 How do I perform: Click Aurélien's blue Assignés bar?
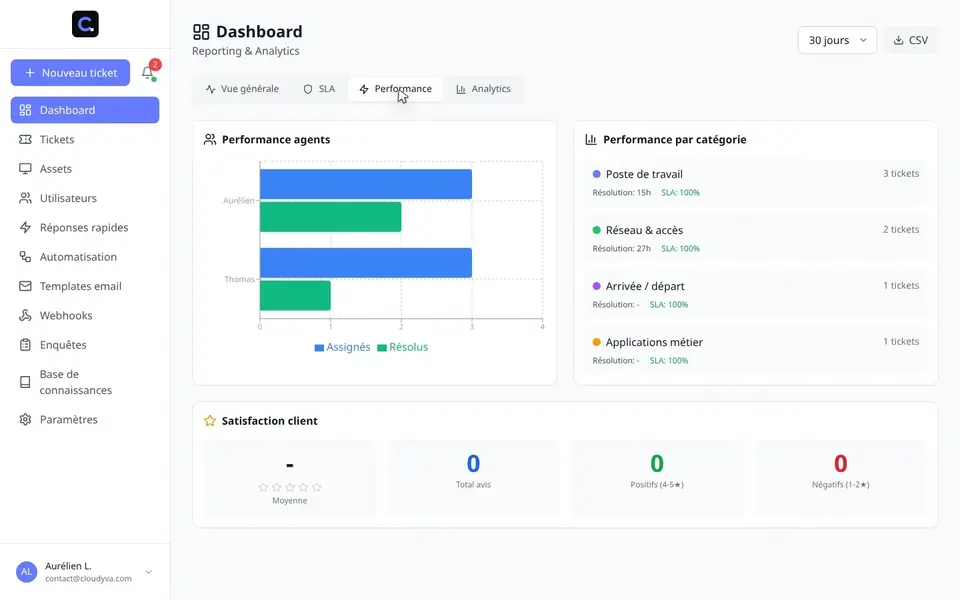pyautogui.click(x=366, y=184)
